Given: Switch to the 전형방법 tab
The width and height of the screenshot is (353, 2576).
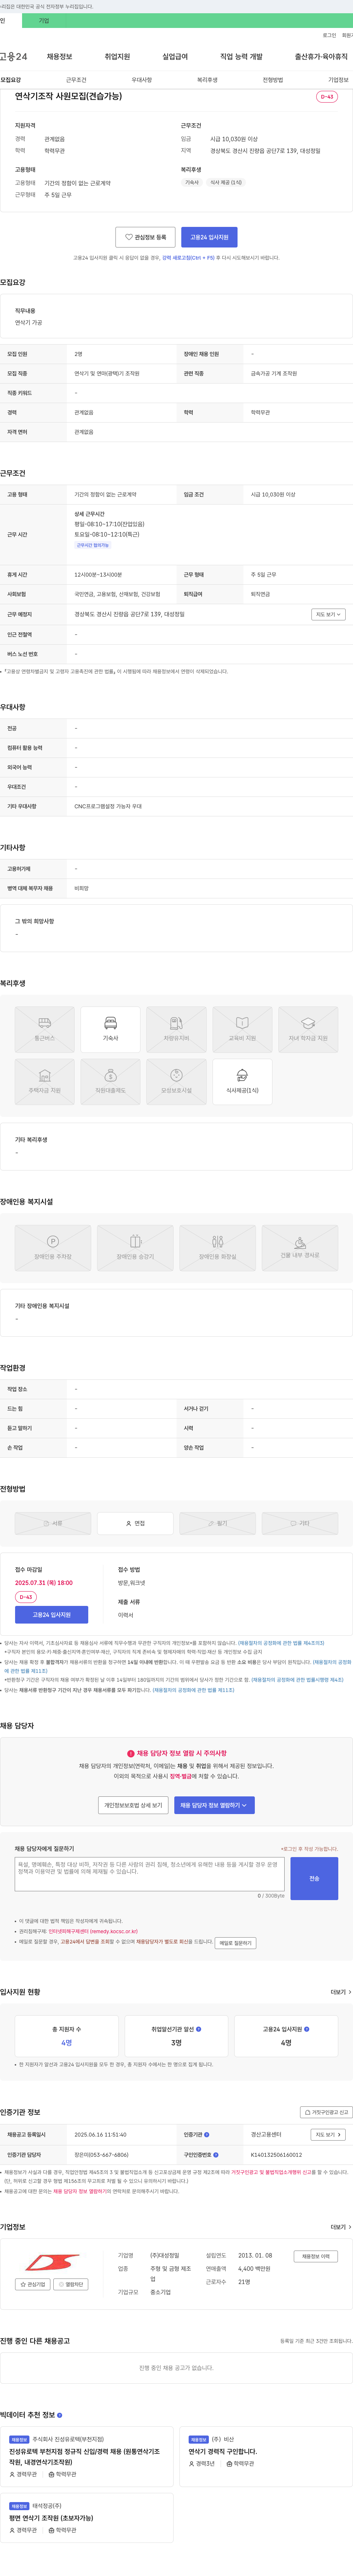Looking at the screenshot, I should coord(273,80).
